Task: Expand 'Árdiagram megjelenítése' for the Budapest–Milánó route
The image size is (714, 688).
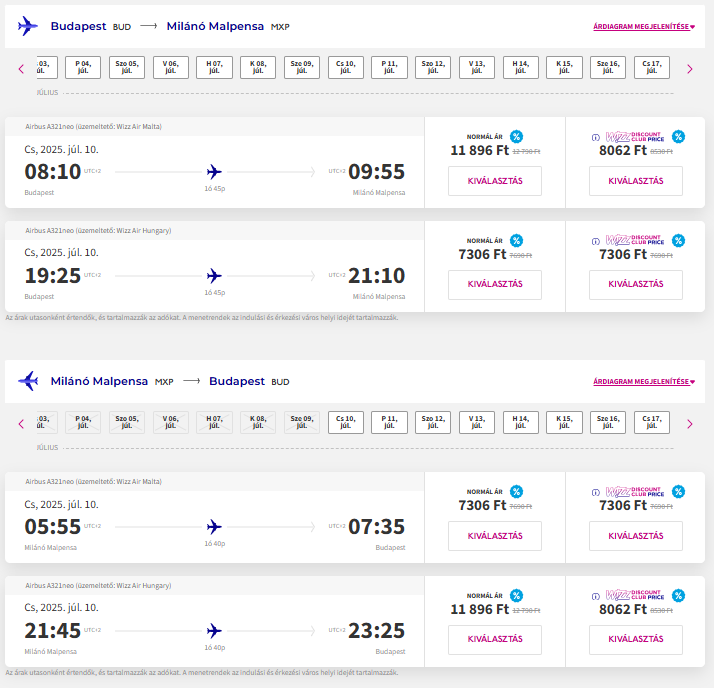Action: pyautogui.click(x=643, y=27)
